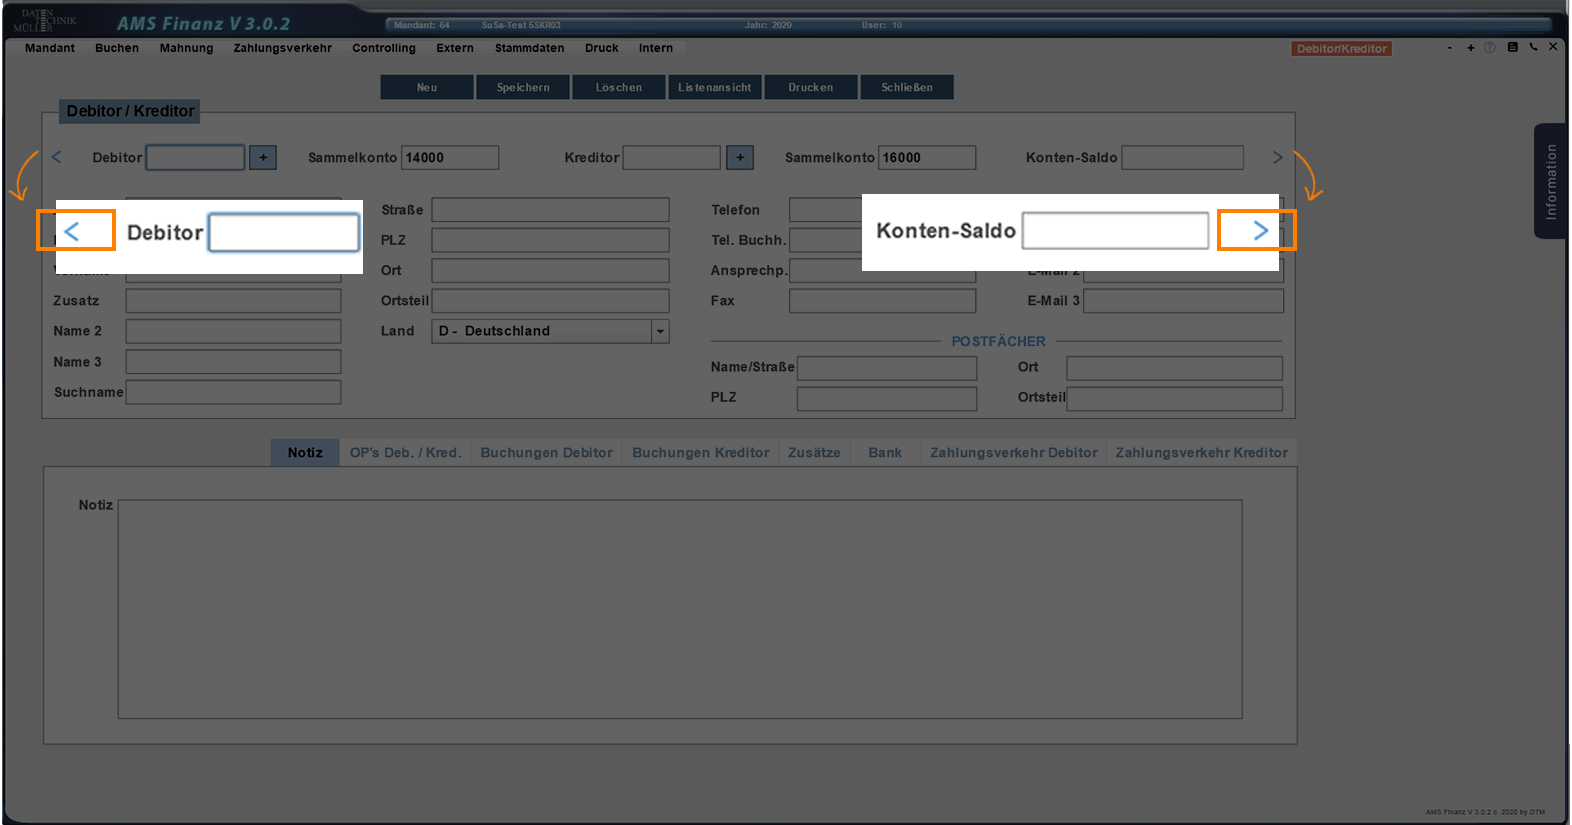
Task: Click the Schließen button
Action: tap(907, 87)
